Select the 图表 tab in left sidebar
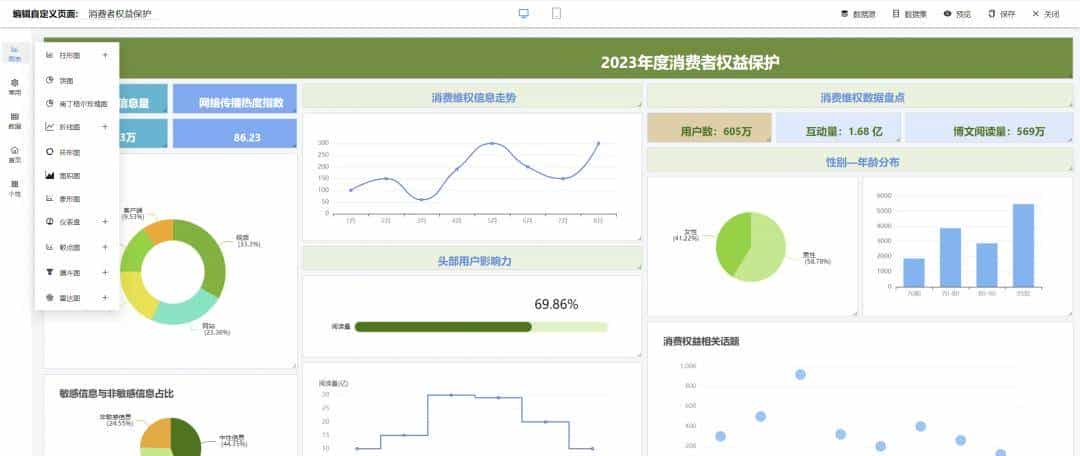The image size is (1080, 456). coord(14,54)
